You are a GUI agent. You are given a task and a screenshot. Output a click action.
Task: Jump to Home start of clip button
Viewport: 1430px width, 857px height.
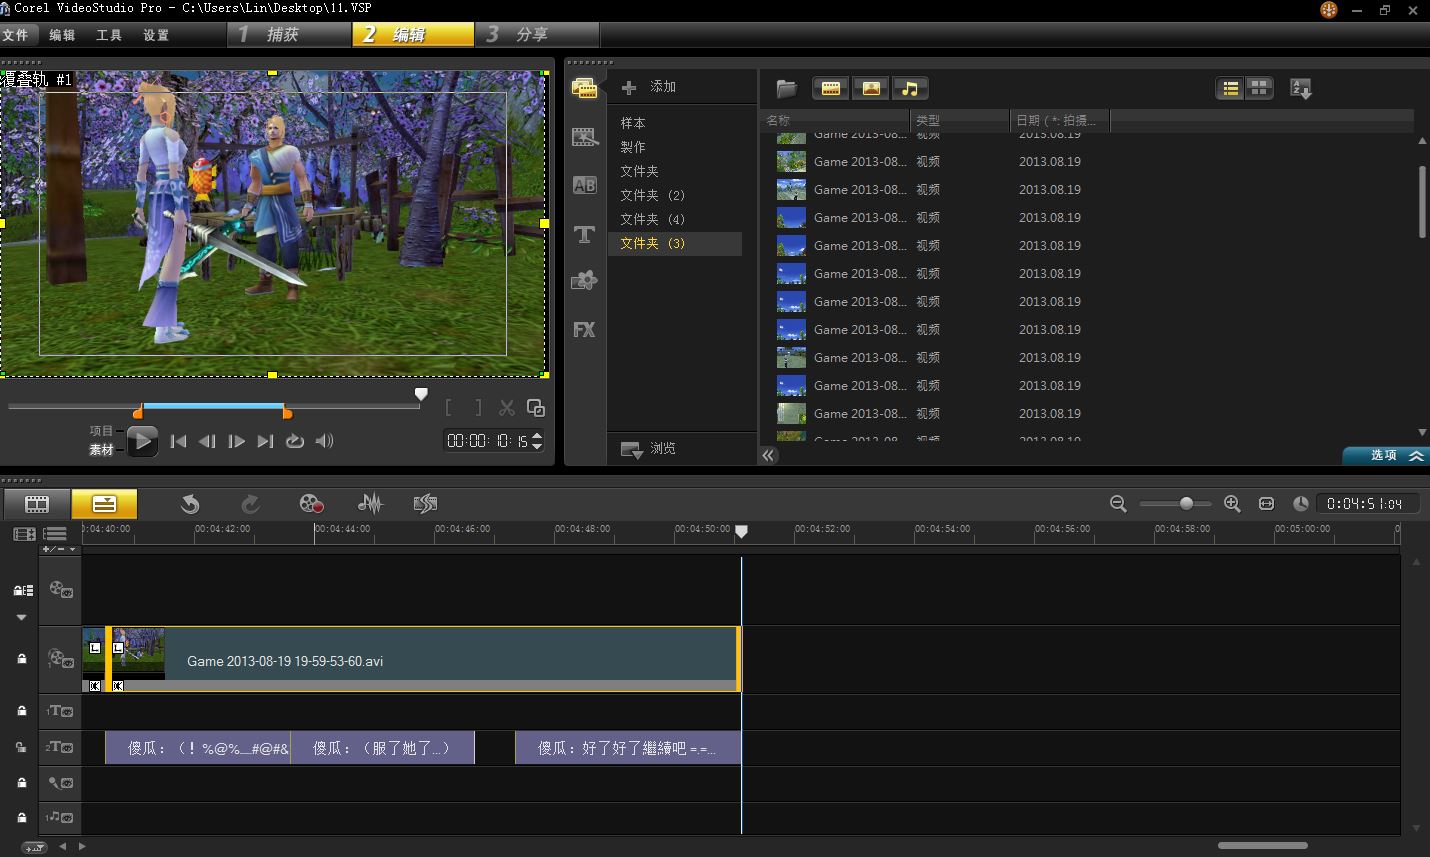[178, 441]
